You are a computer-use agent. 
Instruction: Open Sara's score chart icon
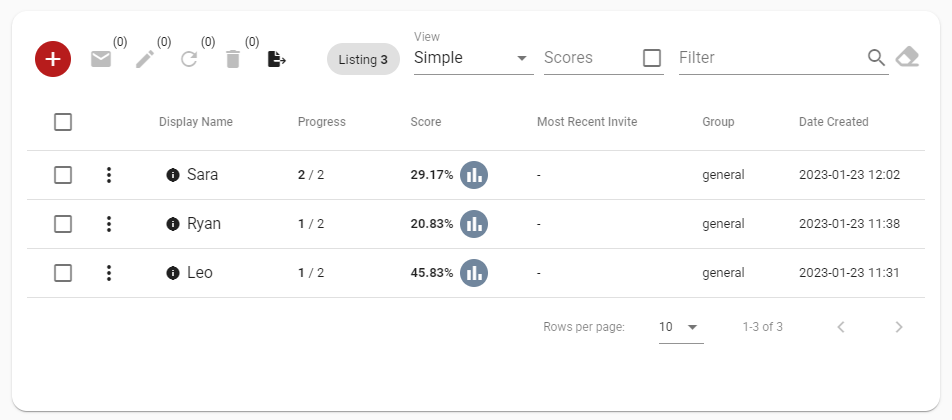click(474, 175)
